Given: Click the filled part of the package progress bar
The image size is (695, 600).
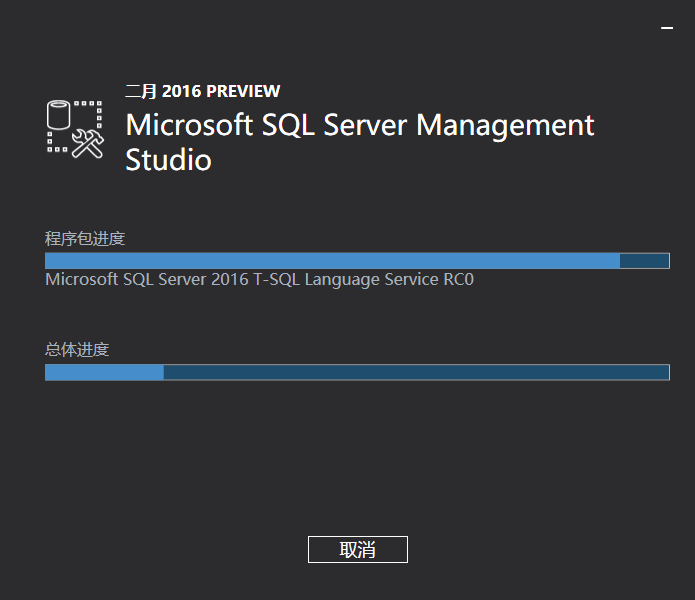Looking at the screenshot, I should pos(330,261).
